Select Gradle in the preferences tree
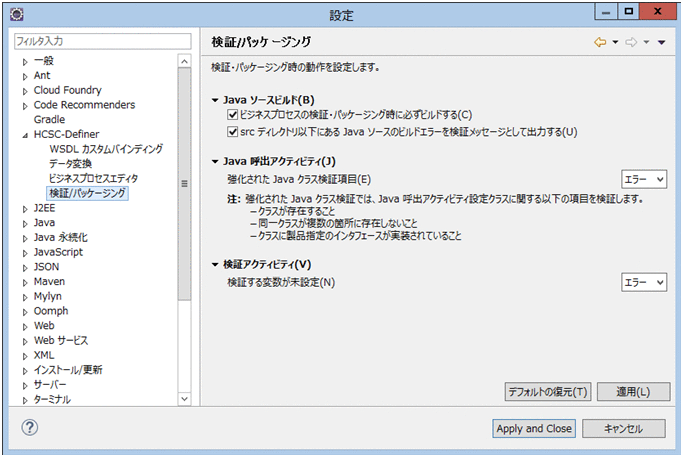The image size is (685, 459). tap(49, 119)
